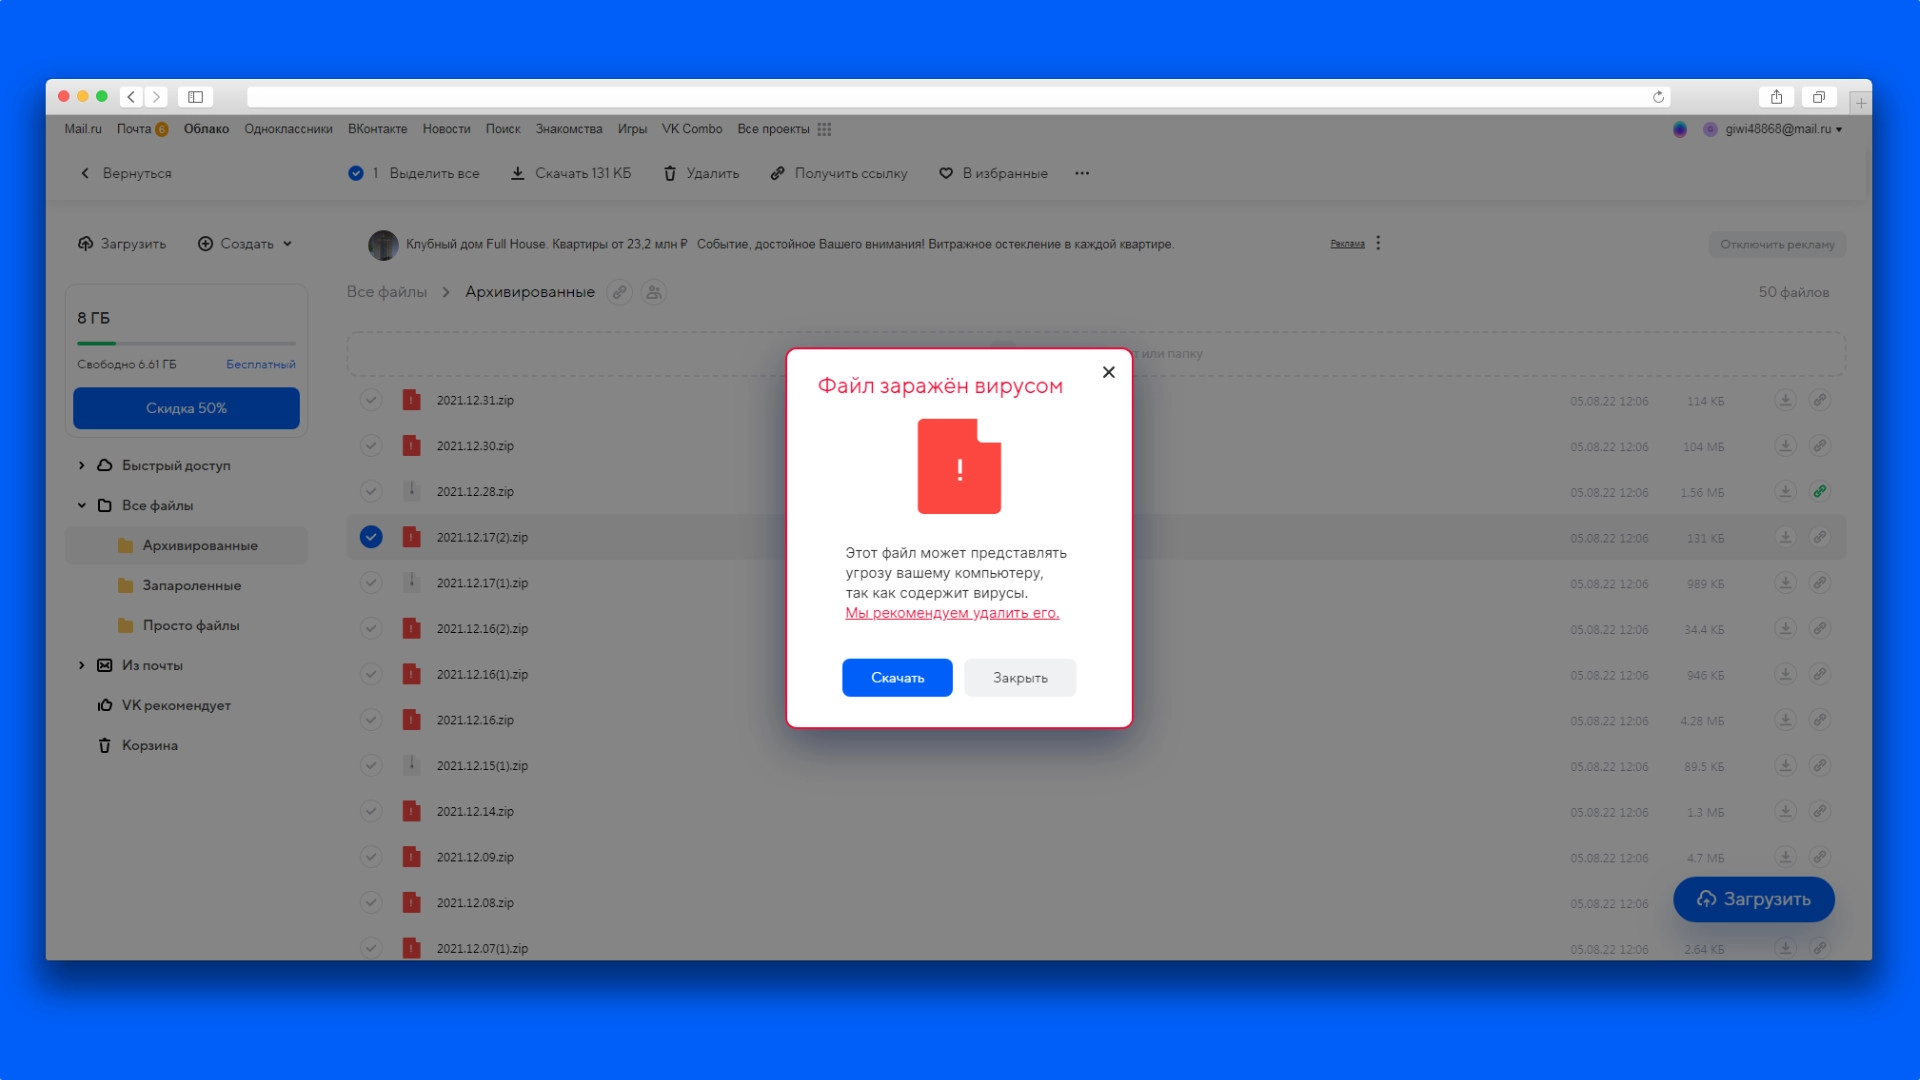The height and width of the screenshot is (1080, 1920).
Task: Click the browser address bar
Action: [940, 97]
